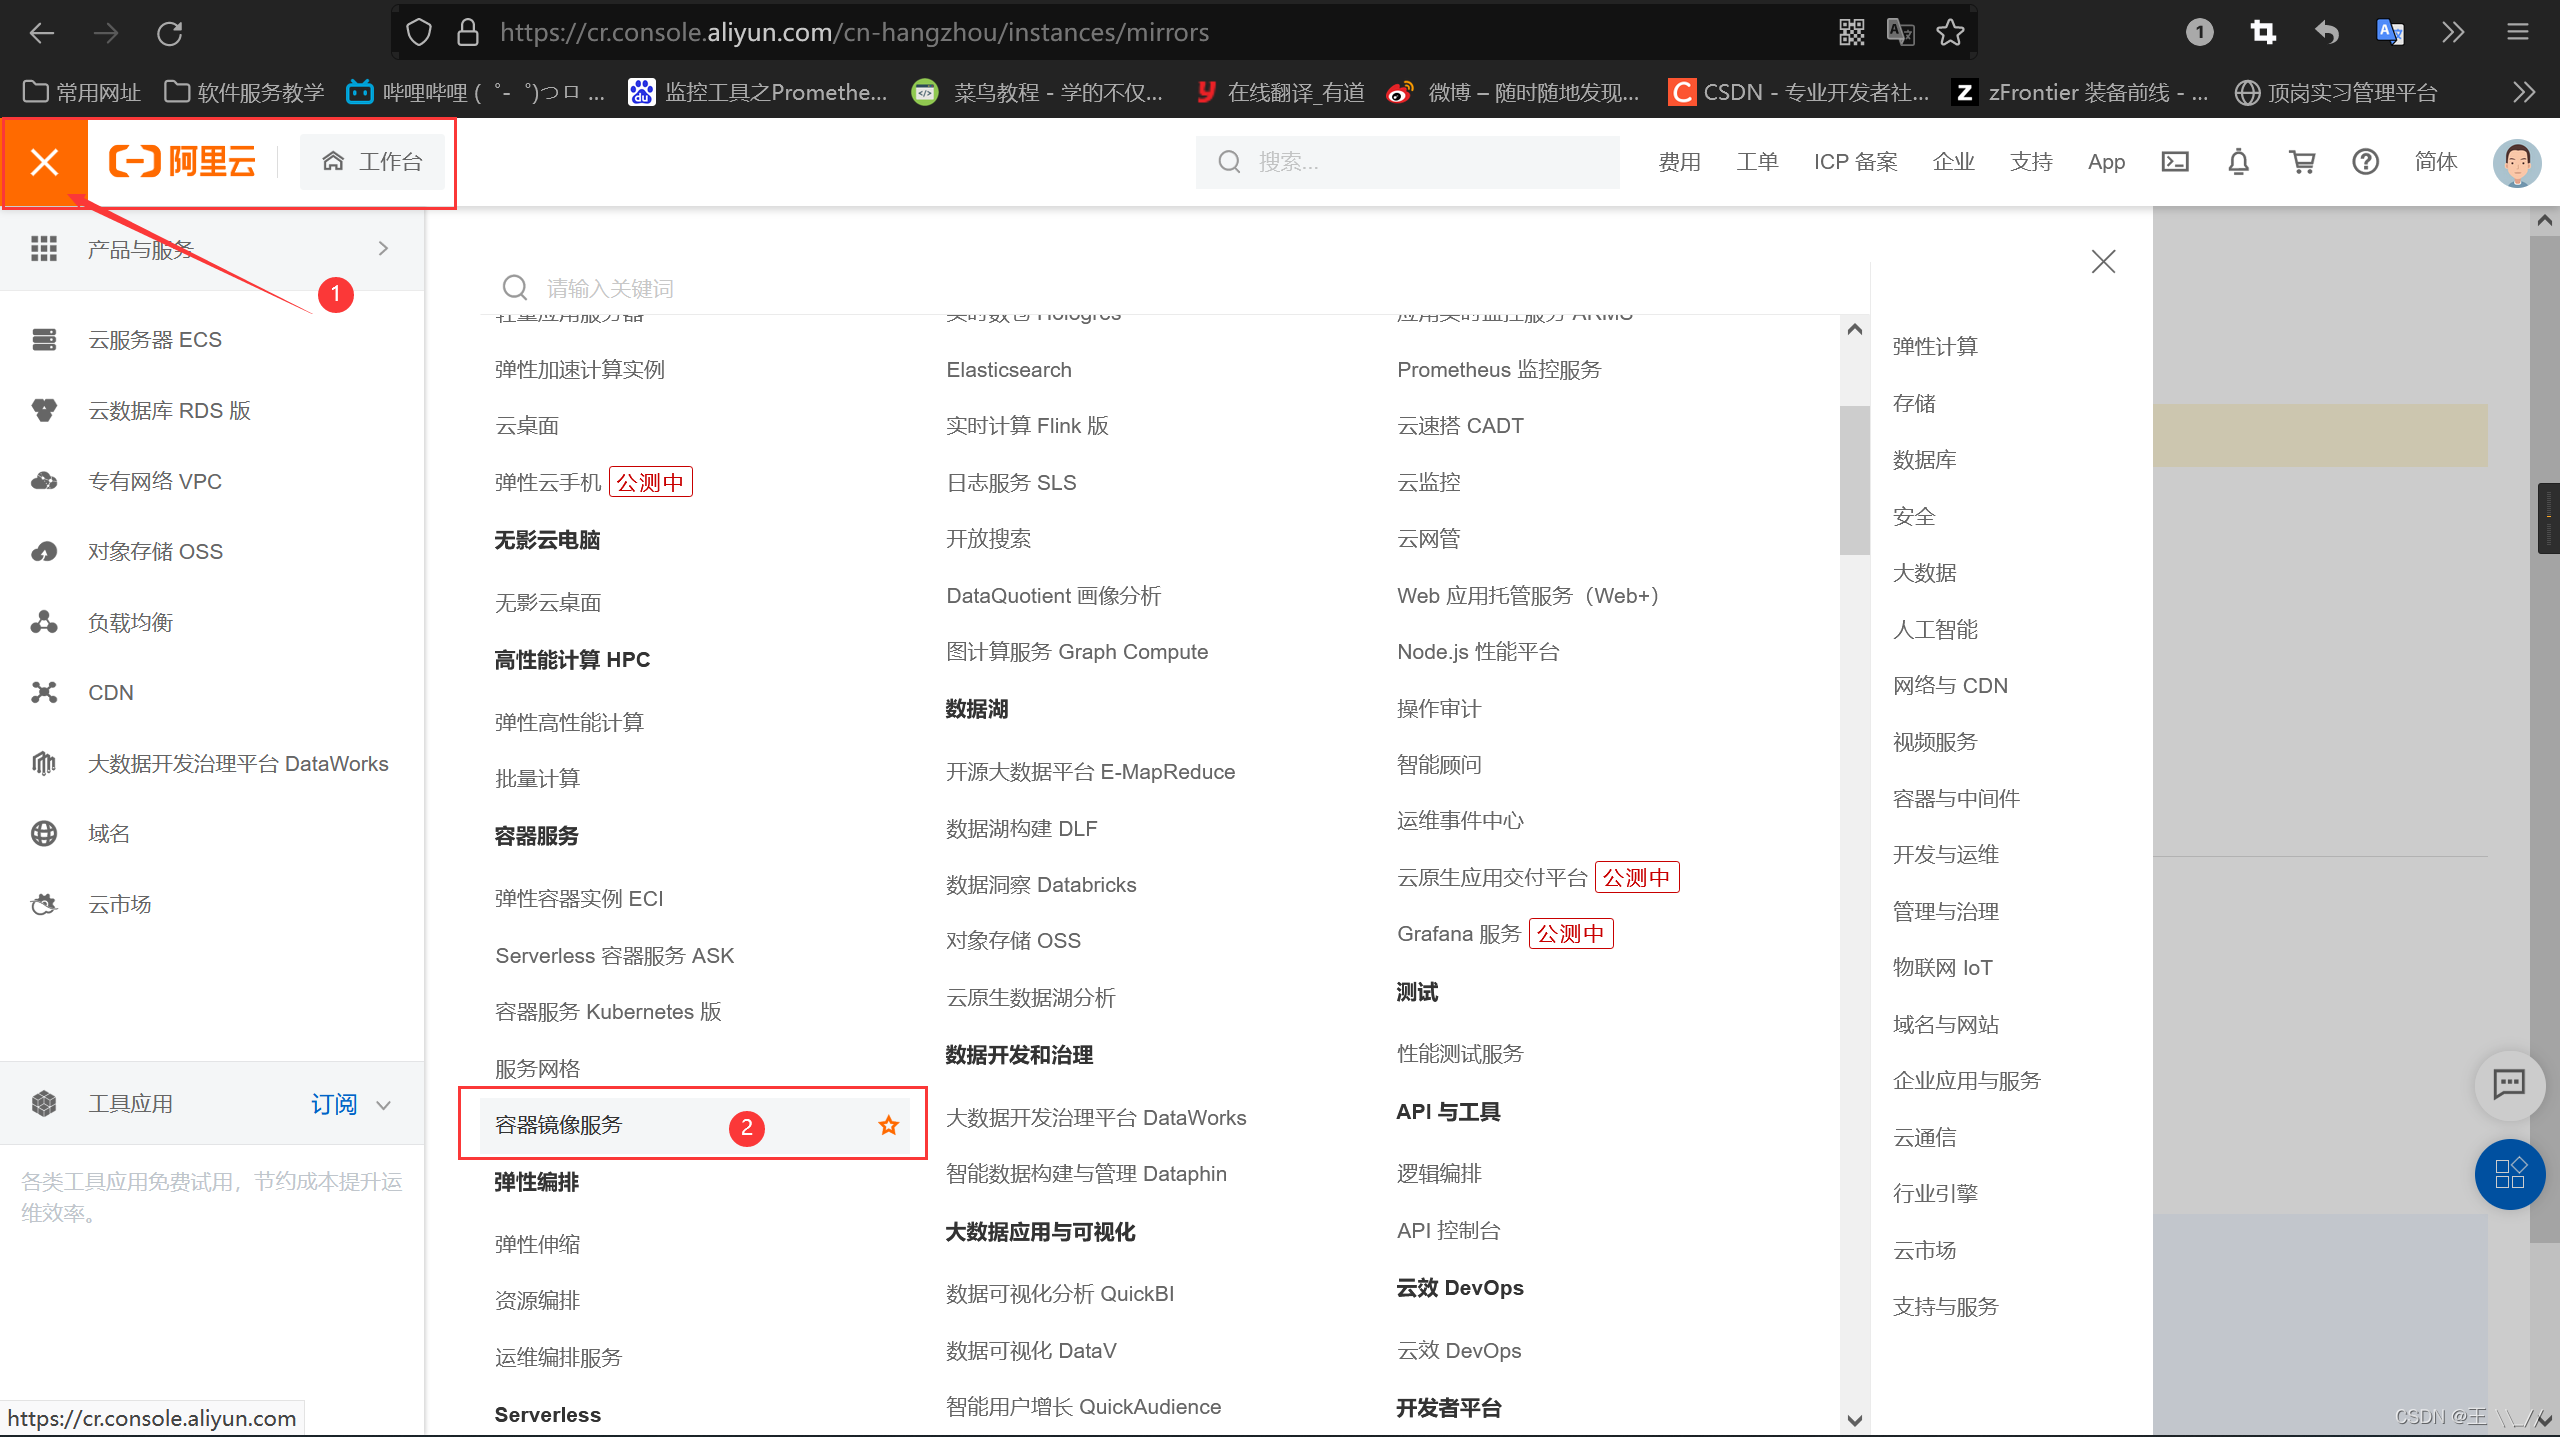
Task: Switch language via 简体
Action: point(2436,162)
